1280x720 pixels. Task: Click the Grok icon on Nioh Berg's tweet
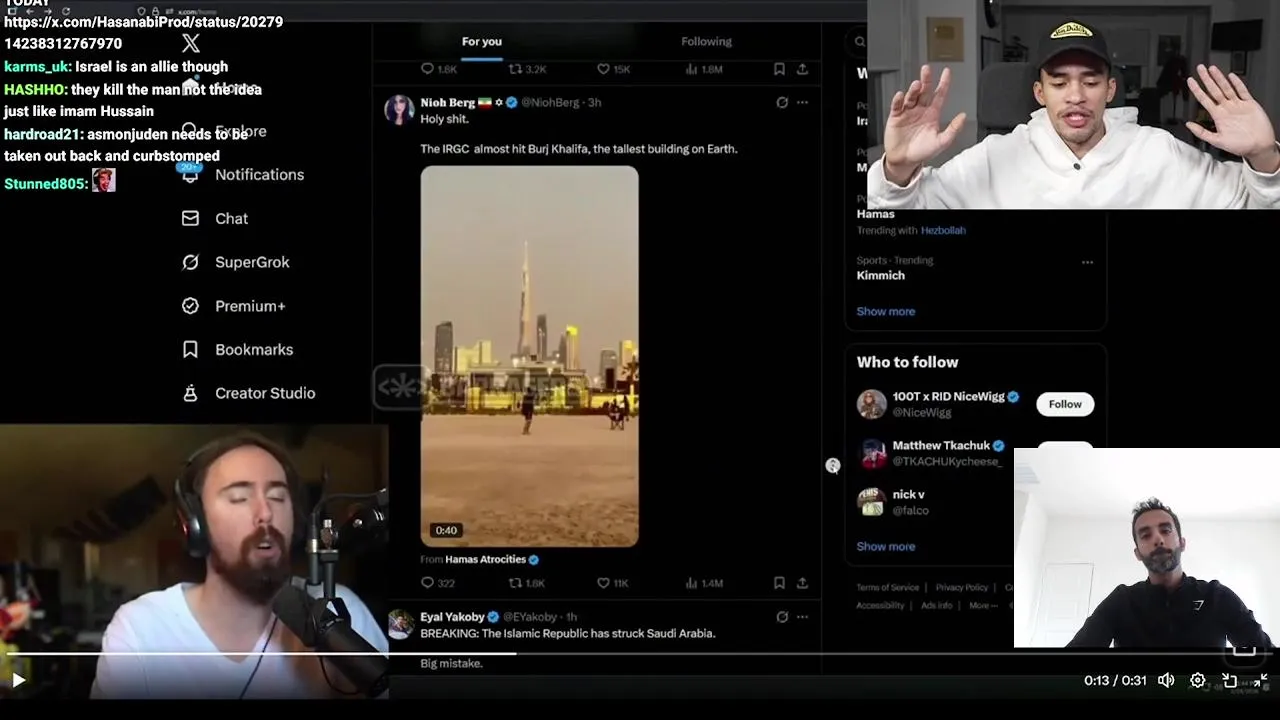(x=782, y=102)
